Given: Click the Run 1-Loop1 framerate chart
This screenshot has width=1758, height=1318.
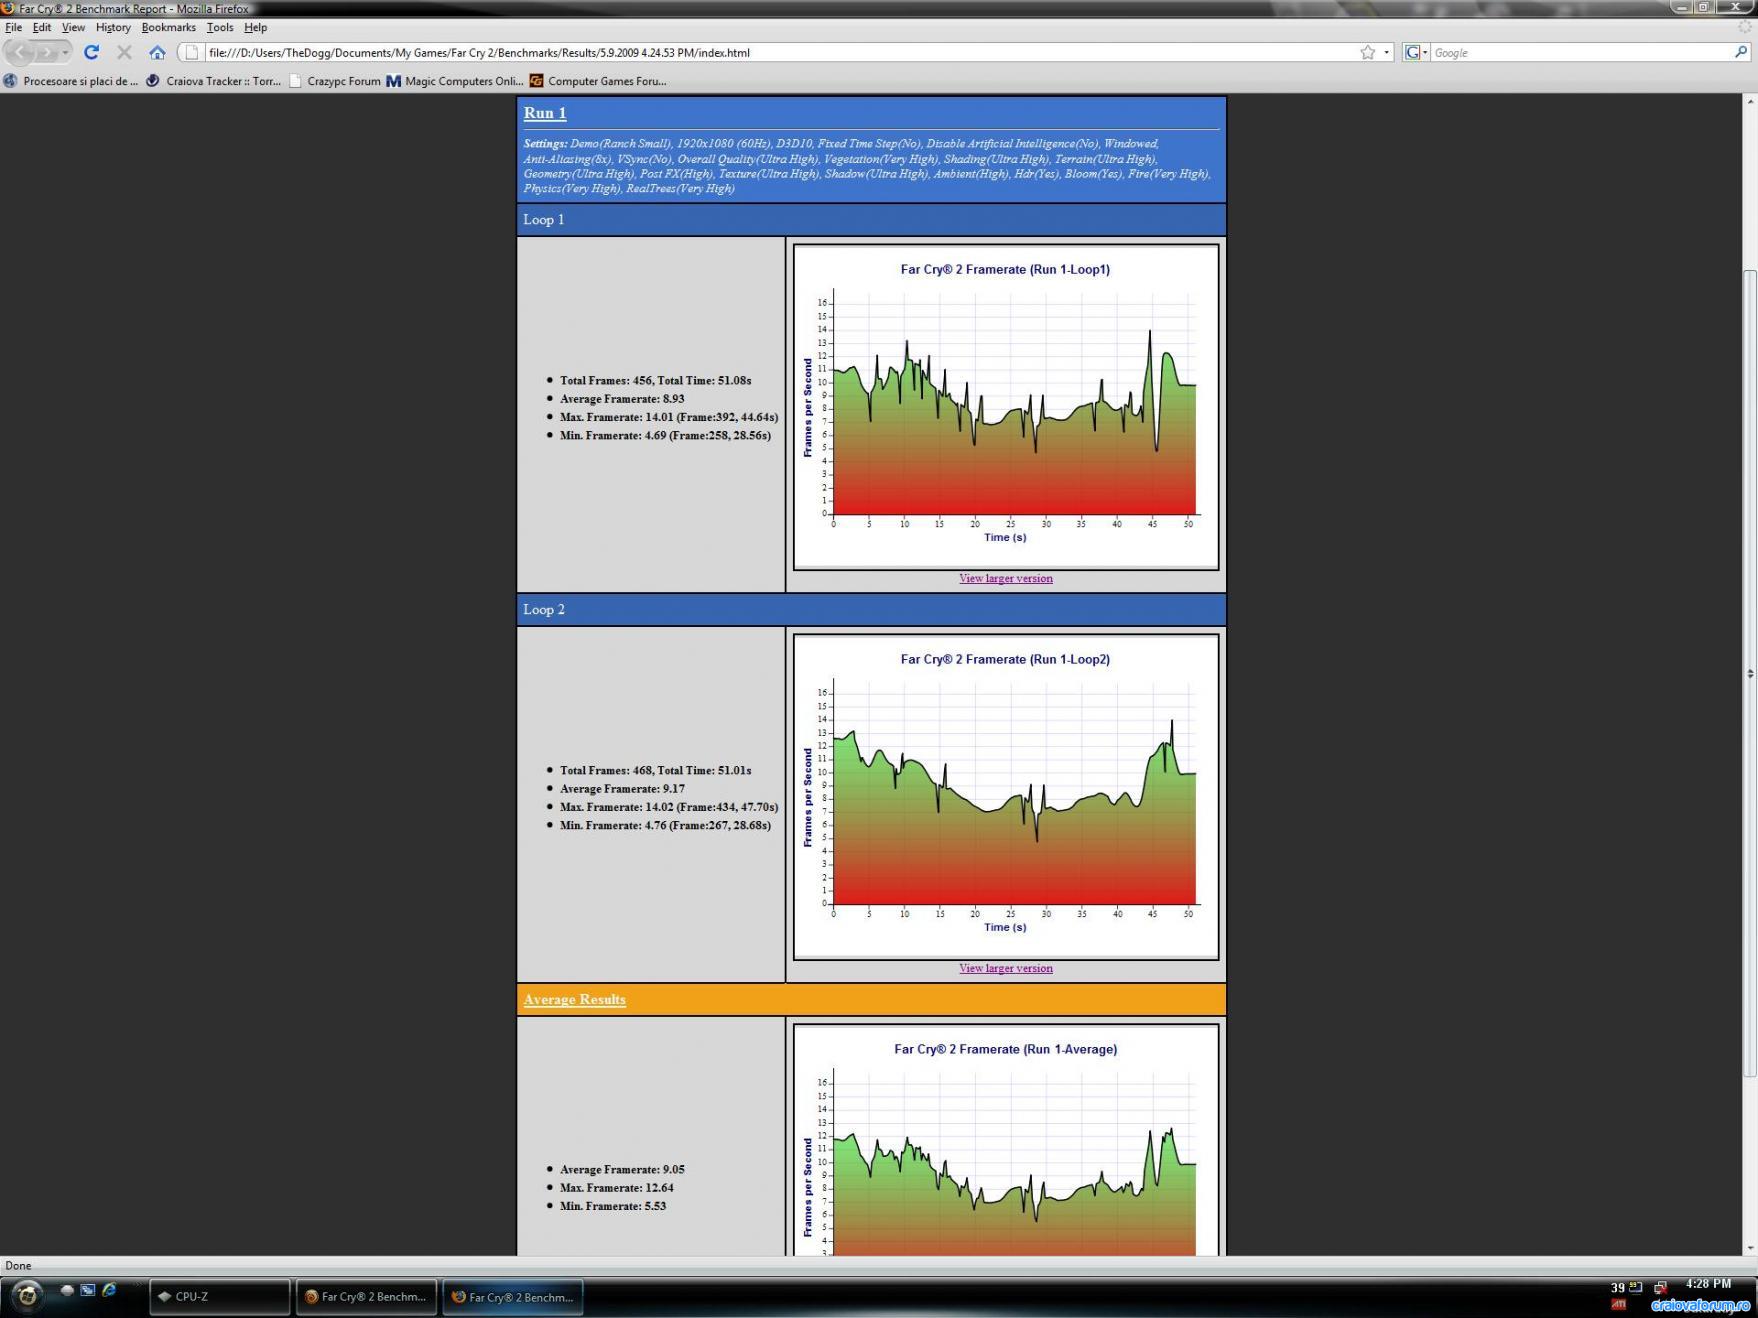Looking at the screenshot, I should pyautogui.click(x=1006, y=407).
